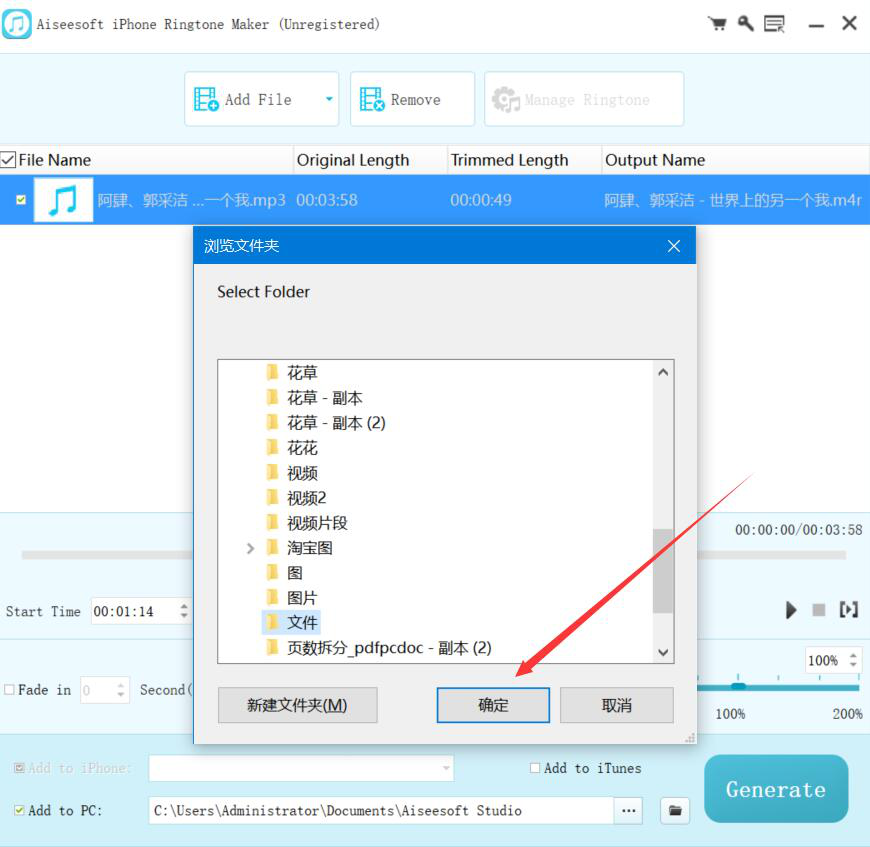Click the folder list scrollbar thumb
Screen dimensions: 870x847
662,571
